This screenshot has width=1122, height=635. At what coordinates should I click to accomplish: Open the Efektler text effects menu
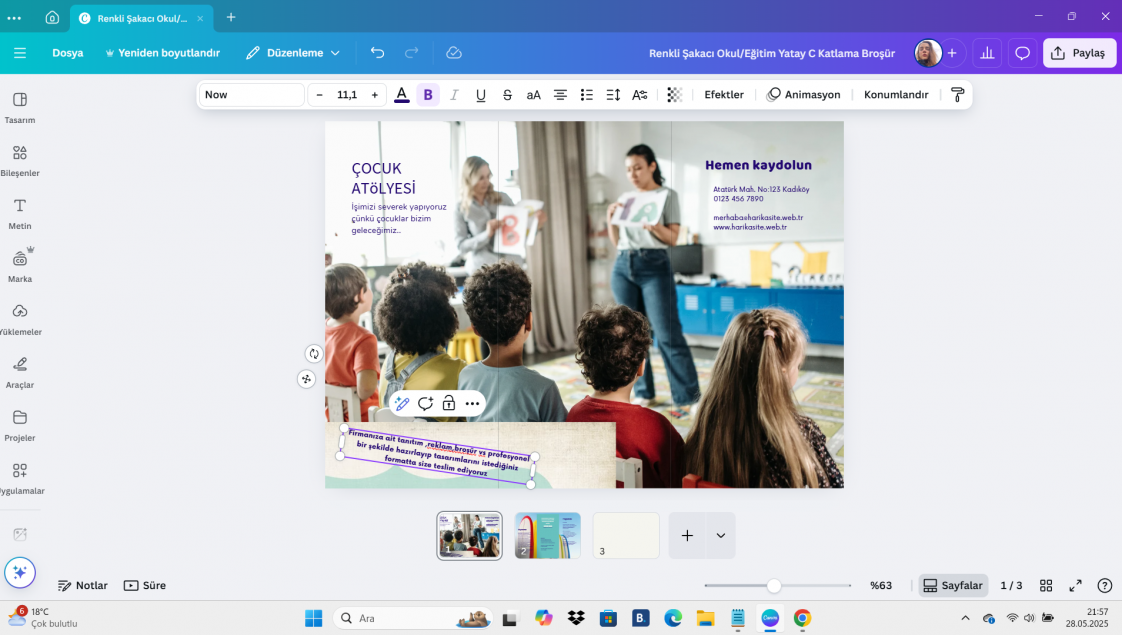pyautogui.click(x=724, y=95)
